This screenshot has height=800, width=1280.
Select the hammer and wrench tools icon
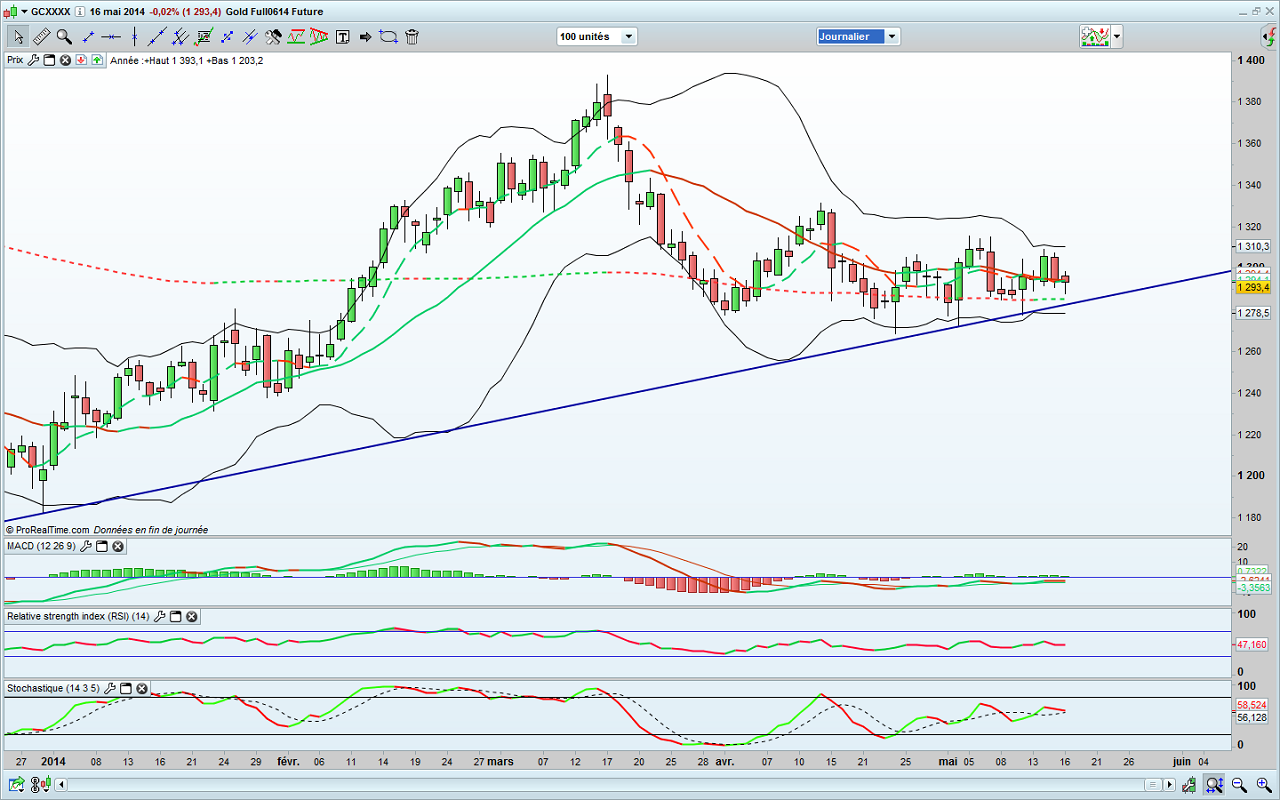coord(273,37)
